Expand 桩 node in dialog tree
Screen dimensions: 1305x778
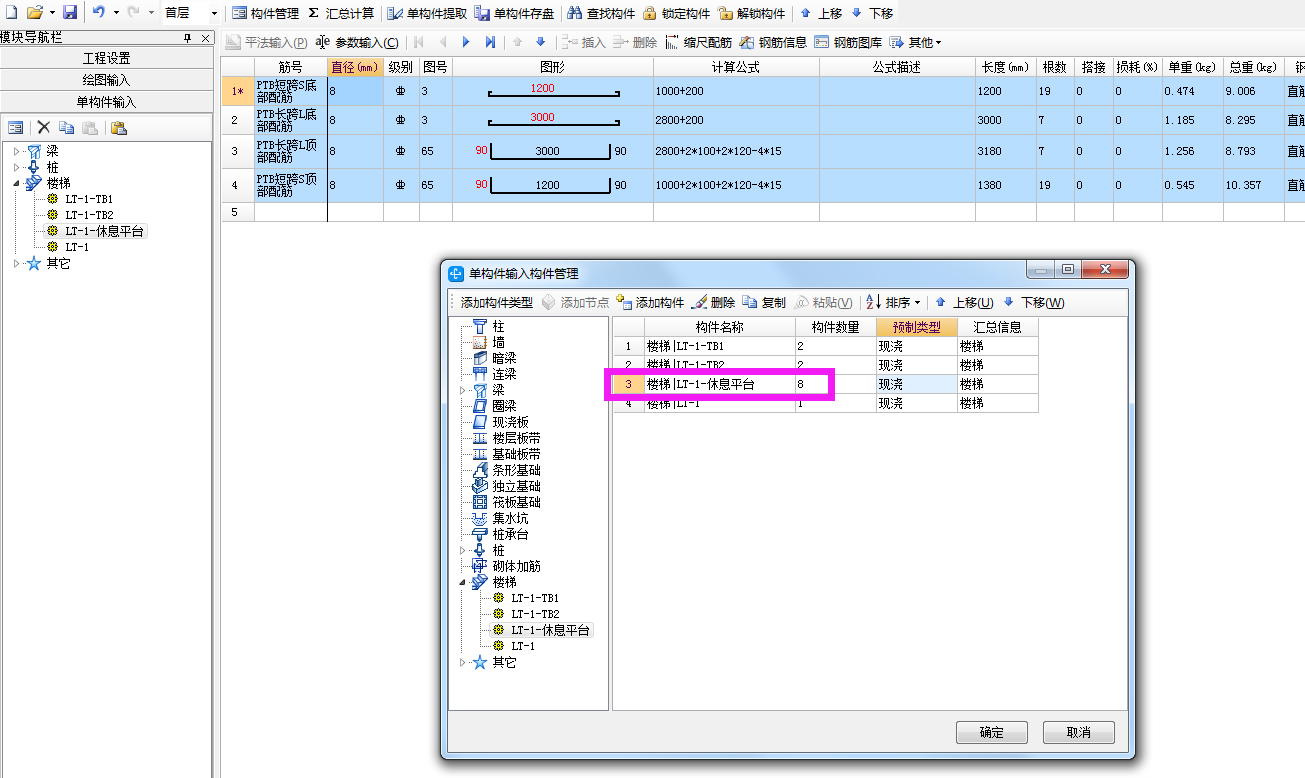462,550
